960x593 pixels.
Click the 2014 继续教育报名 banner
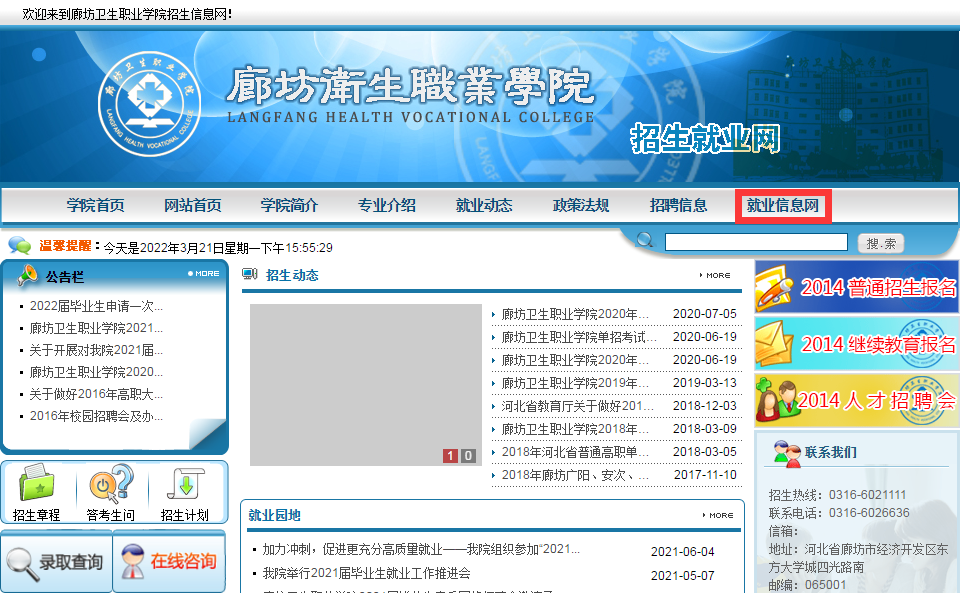856,343
